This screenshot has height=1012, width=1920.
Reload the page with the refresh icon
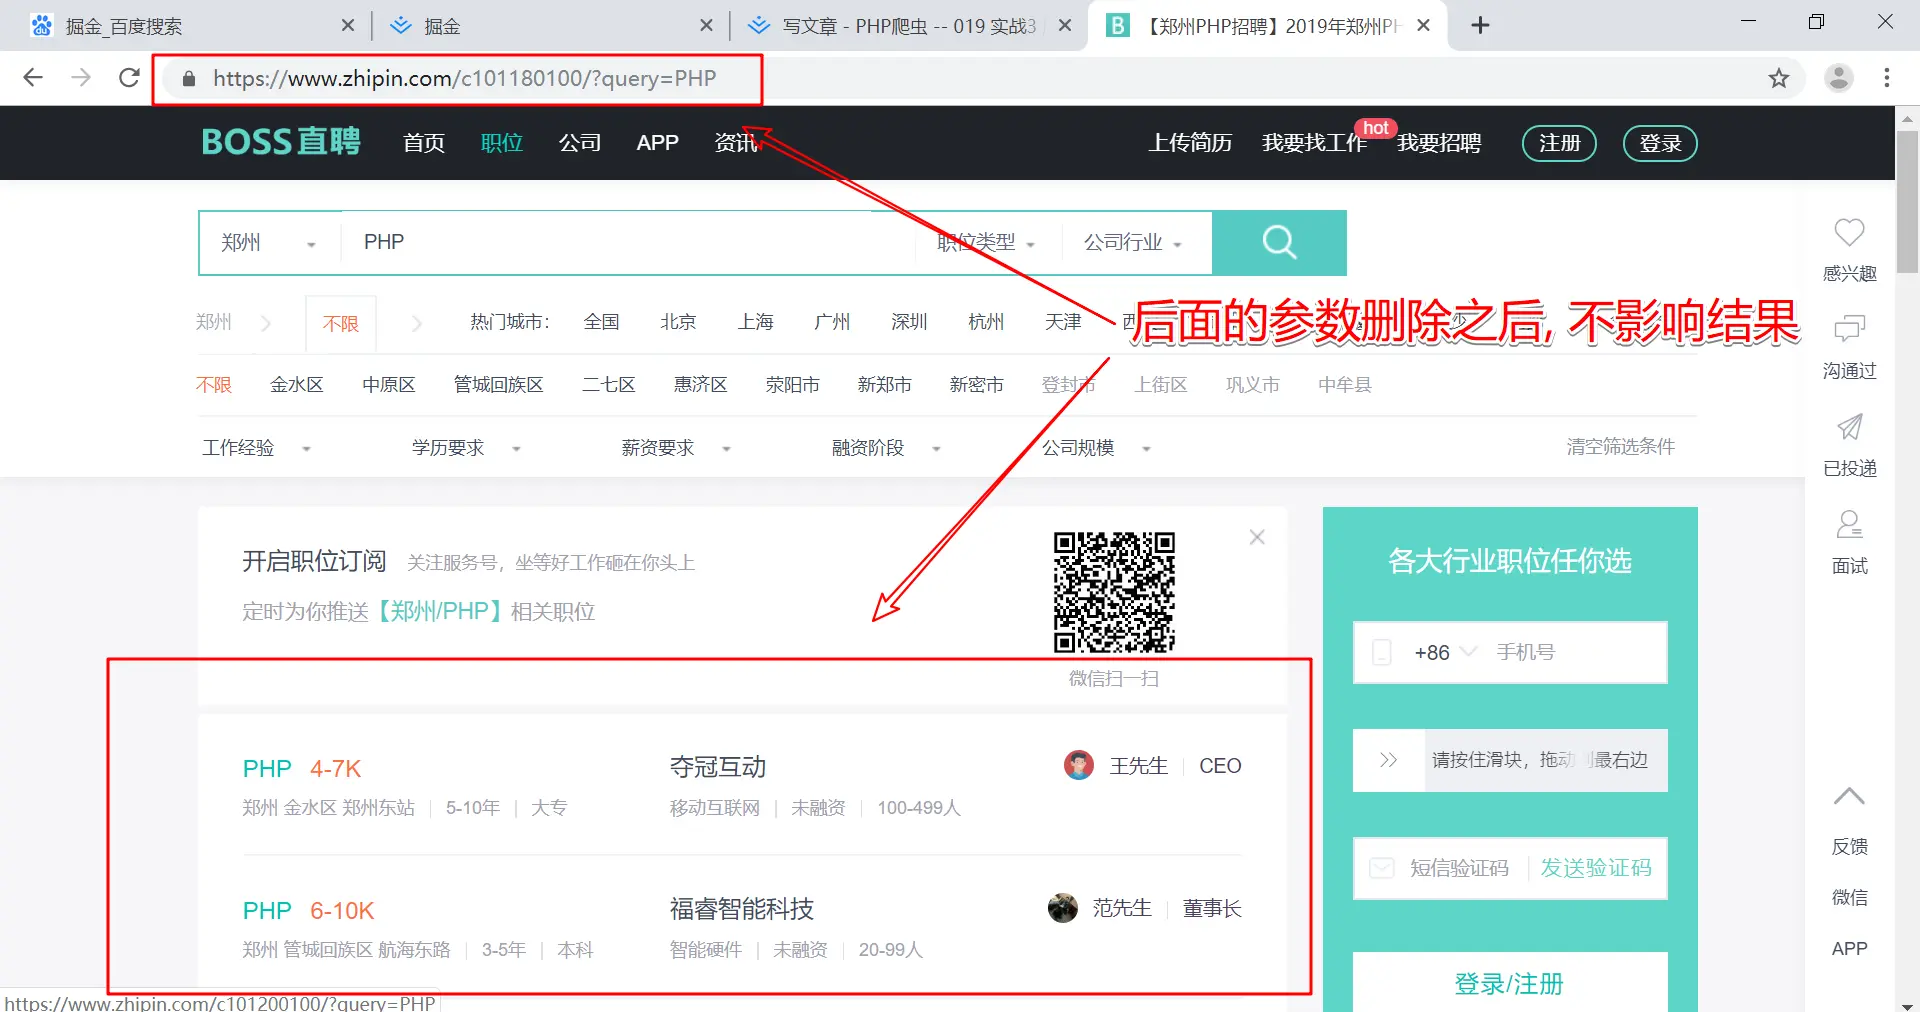(x=129, y=78)
